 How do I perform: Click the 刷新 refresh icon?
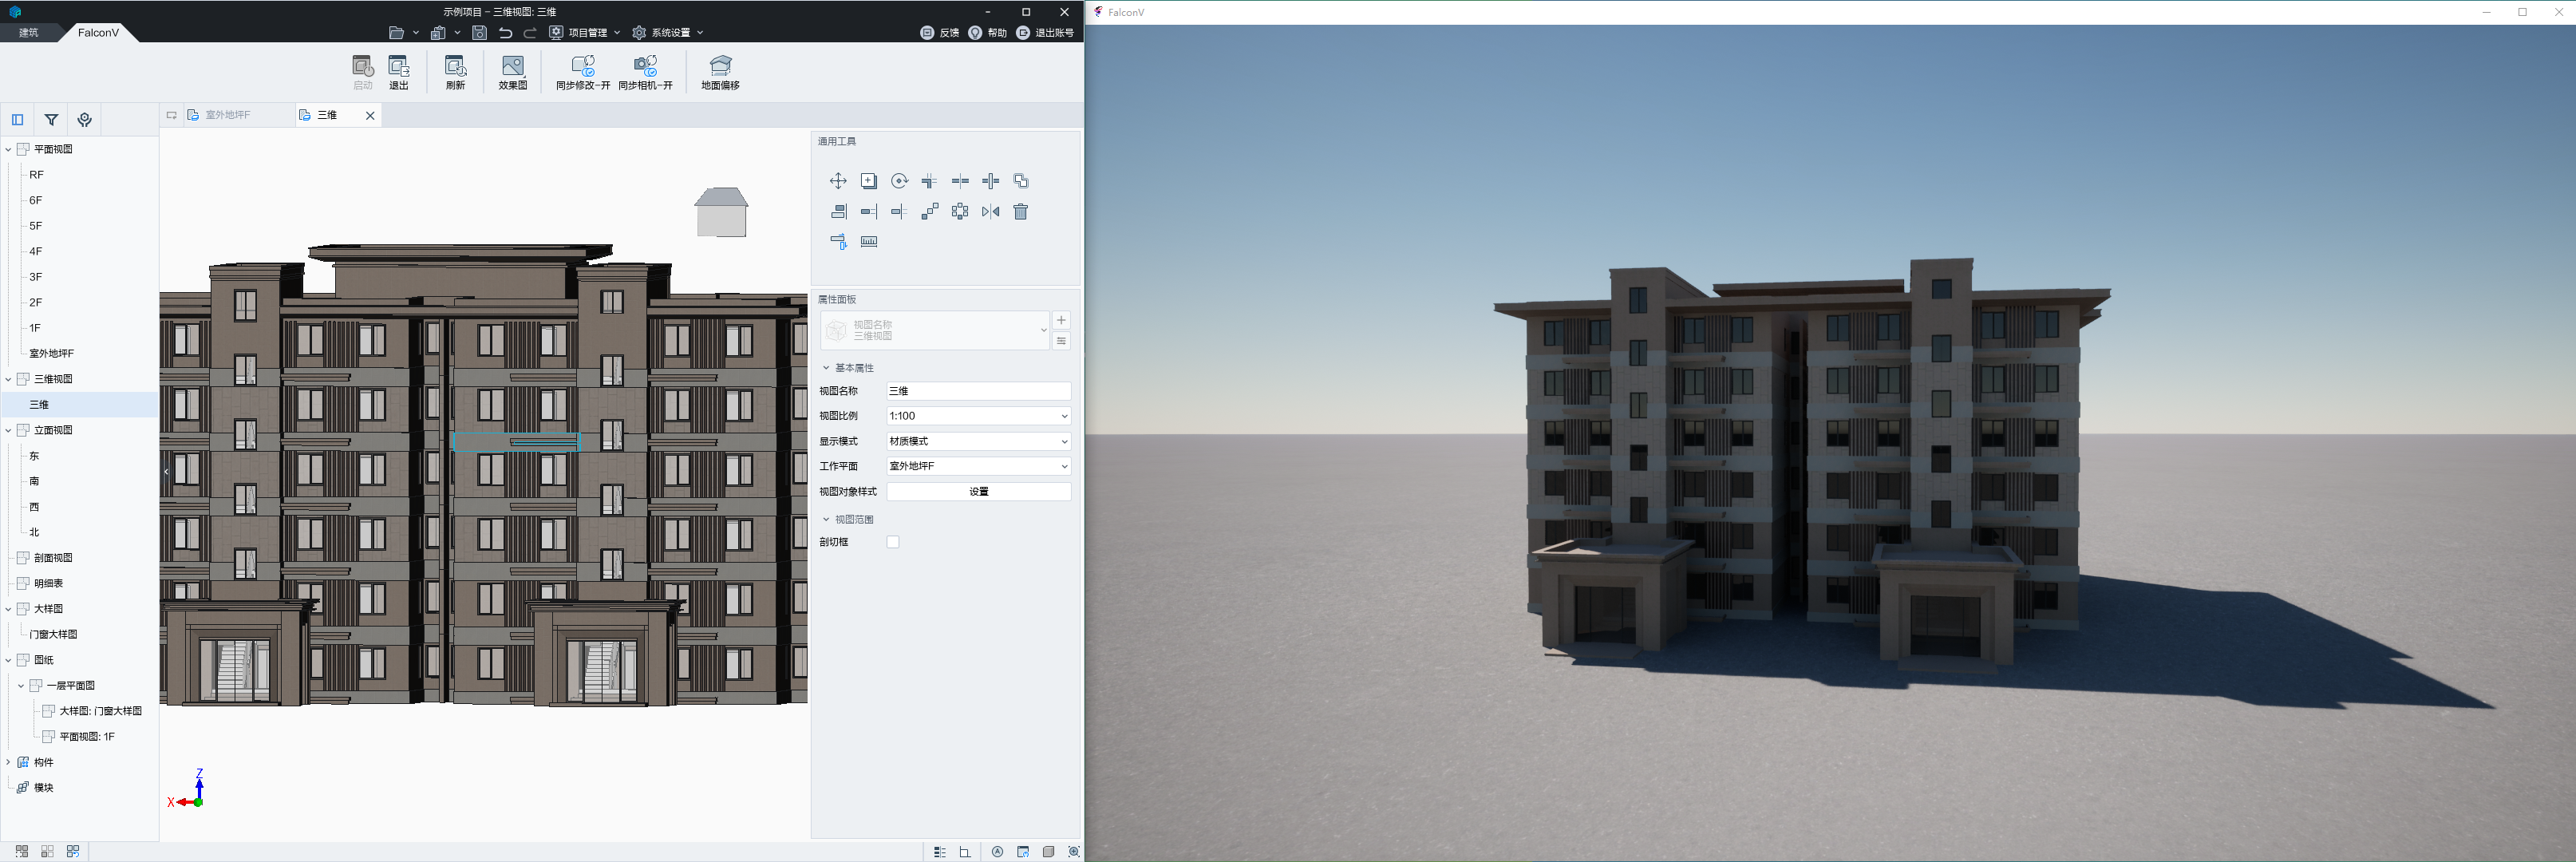pos(455,72)
